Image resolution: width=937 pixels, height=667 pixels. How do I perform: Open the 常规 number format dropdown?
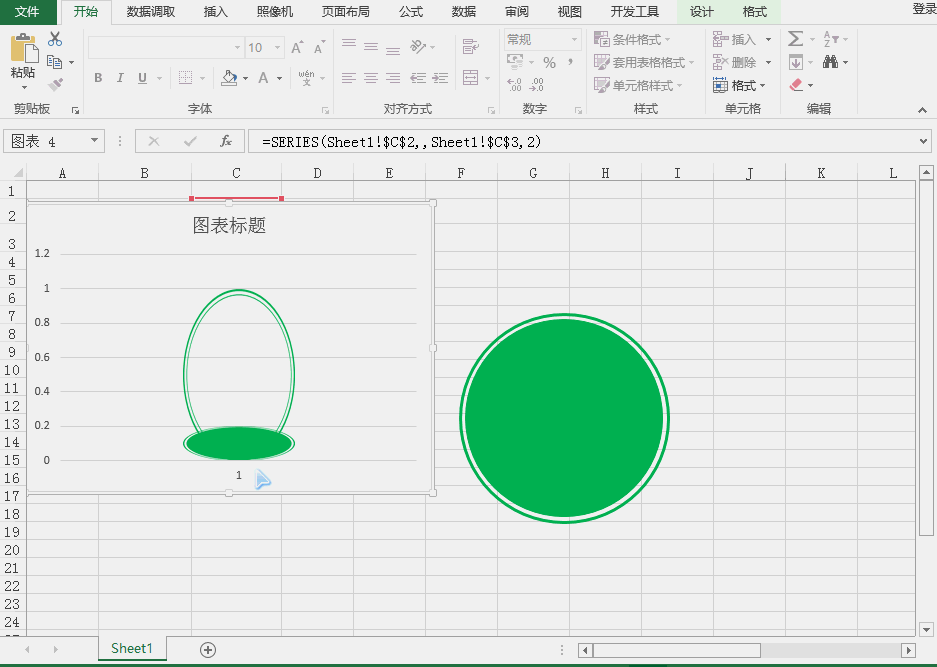tap(573, 39)
